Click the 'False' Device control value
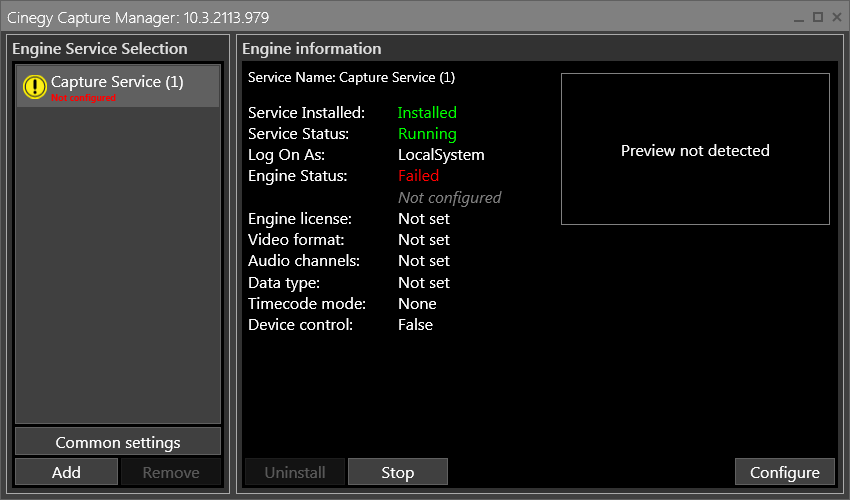The width and height of the screenshot is (850, 500). [x=415, y=325]
